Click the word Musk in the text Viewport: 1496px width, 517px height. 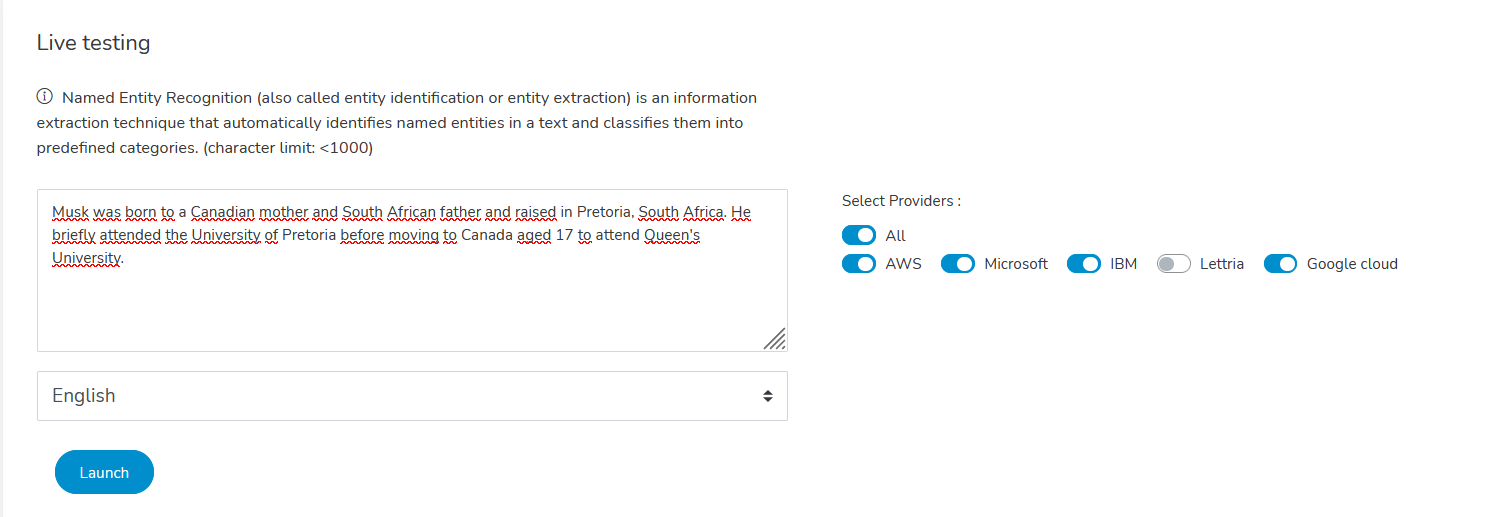pos(70,212)
